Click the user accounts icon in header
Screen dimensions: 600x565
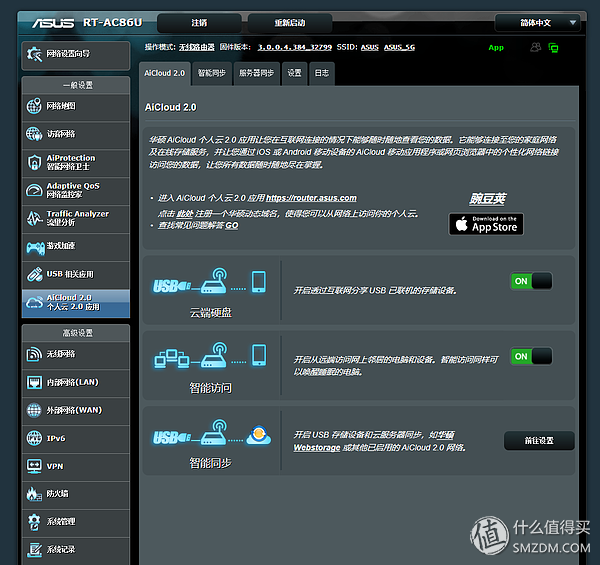536,47
